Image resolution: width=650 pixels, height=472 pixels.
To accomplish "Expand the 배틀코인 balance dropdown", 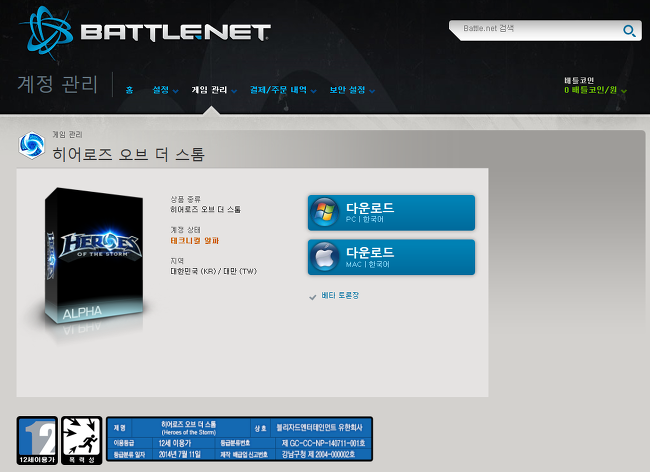I will (x=623, y=91).
